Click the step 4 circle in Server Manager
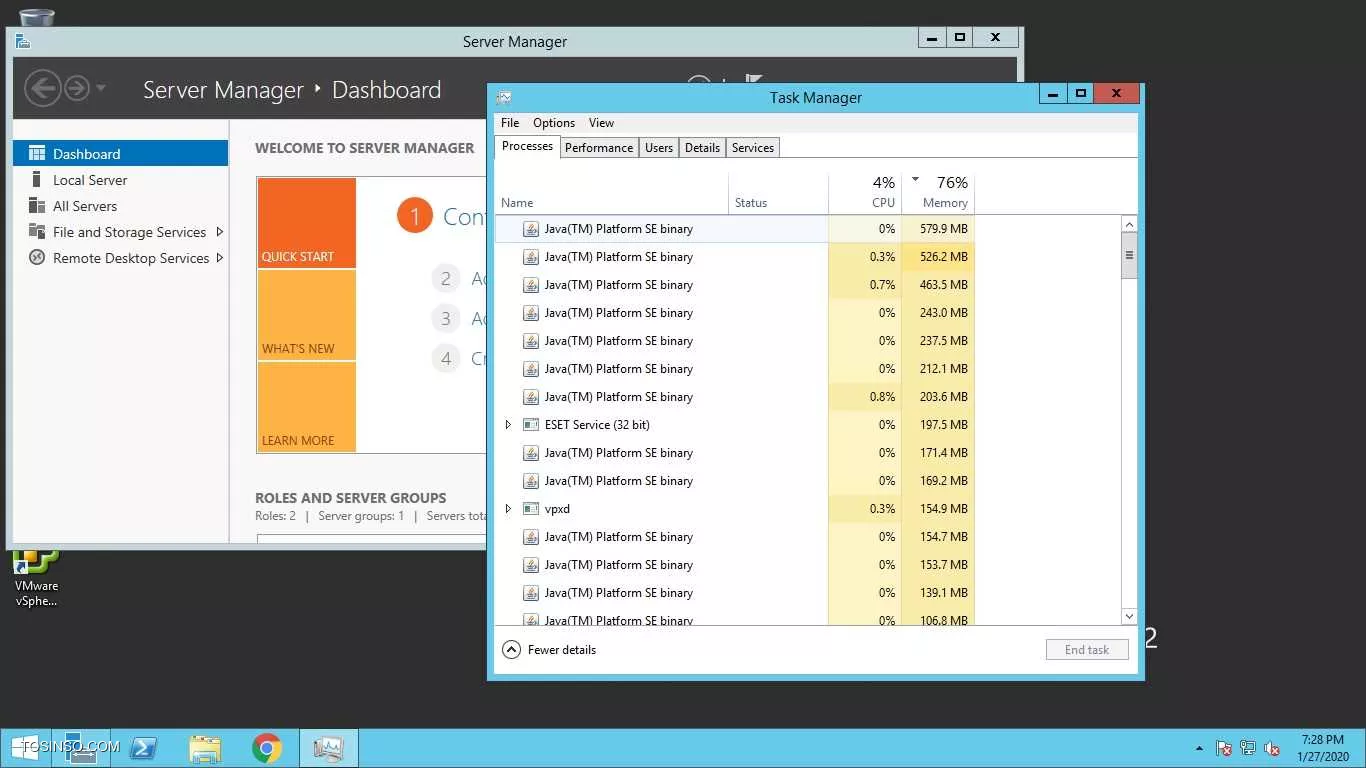1366x768 pixels. click(x=446, y=358)
